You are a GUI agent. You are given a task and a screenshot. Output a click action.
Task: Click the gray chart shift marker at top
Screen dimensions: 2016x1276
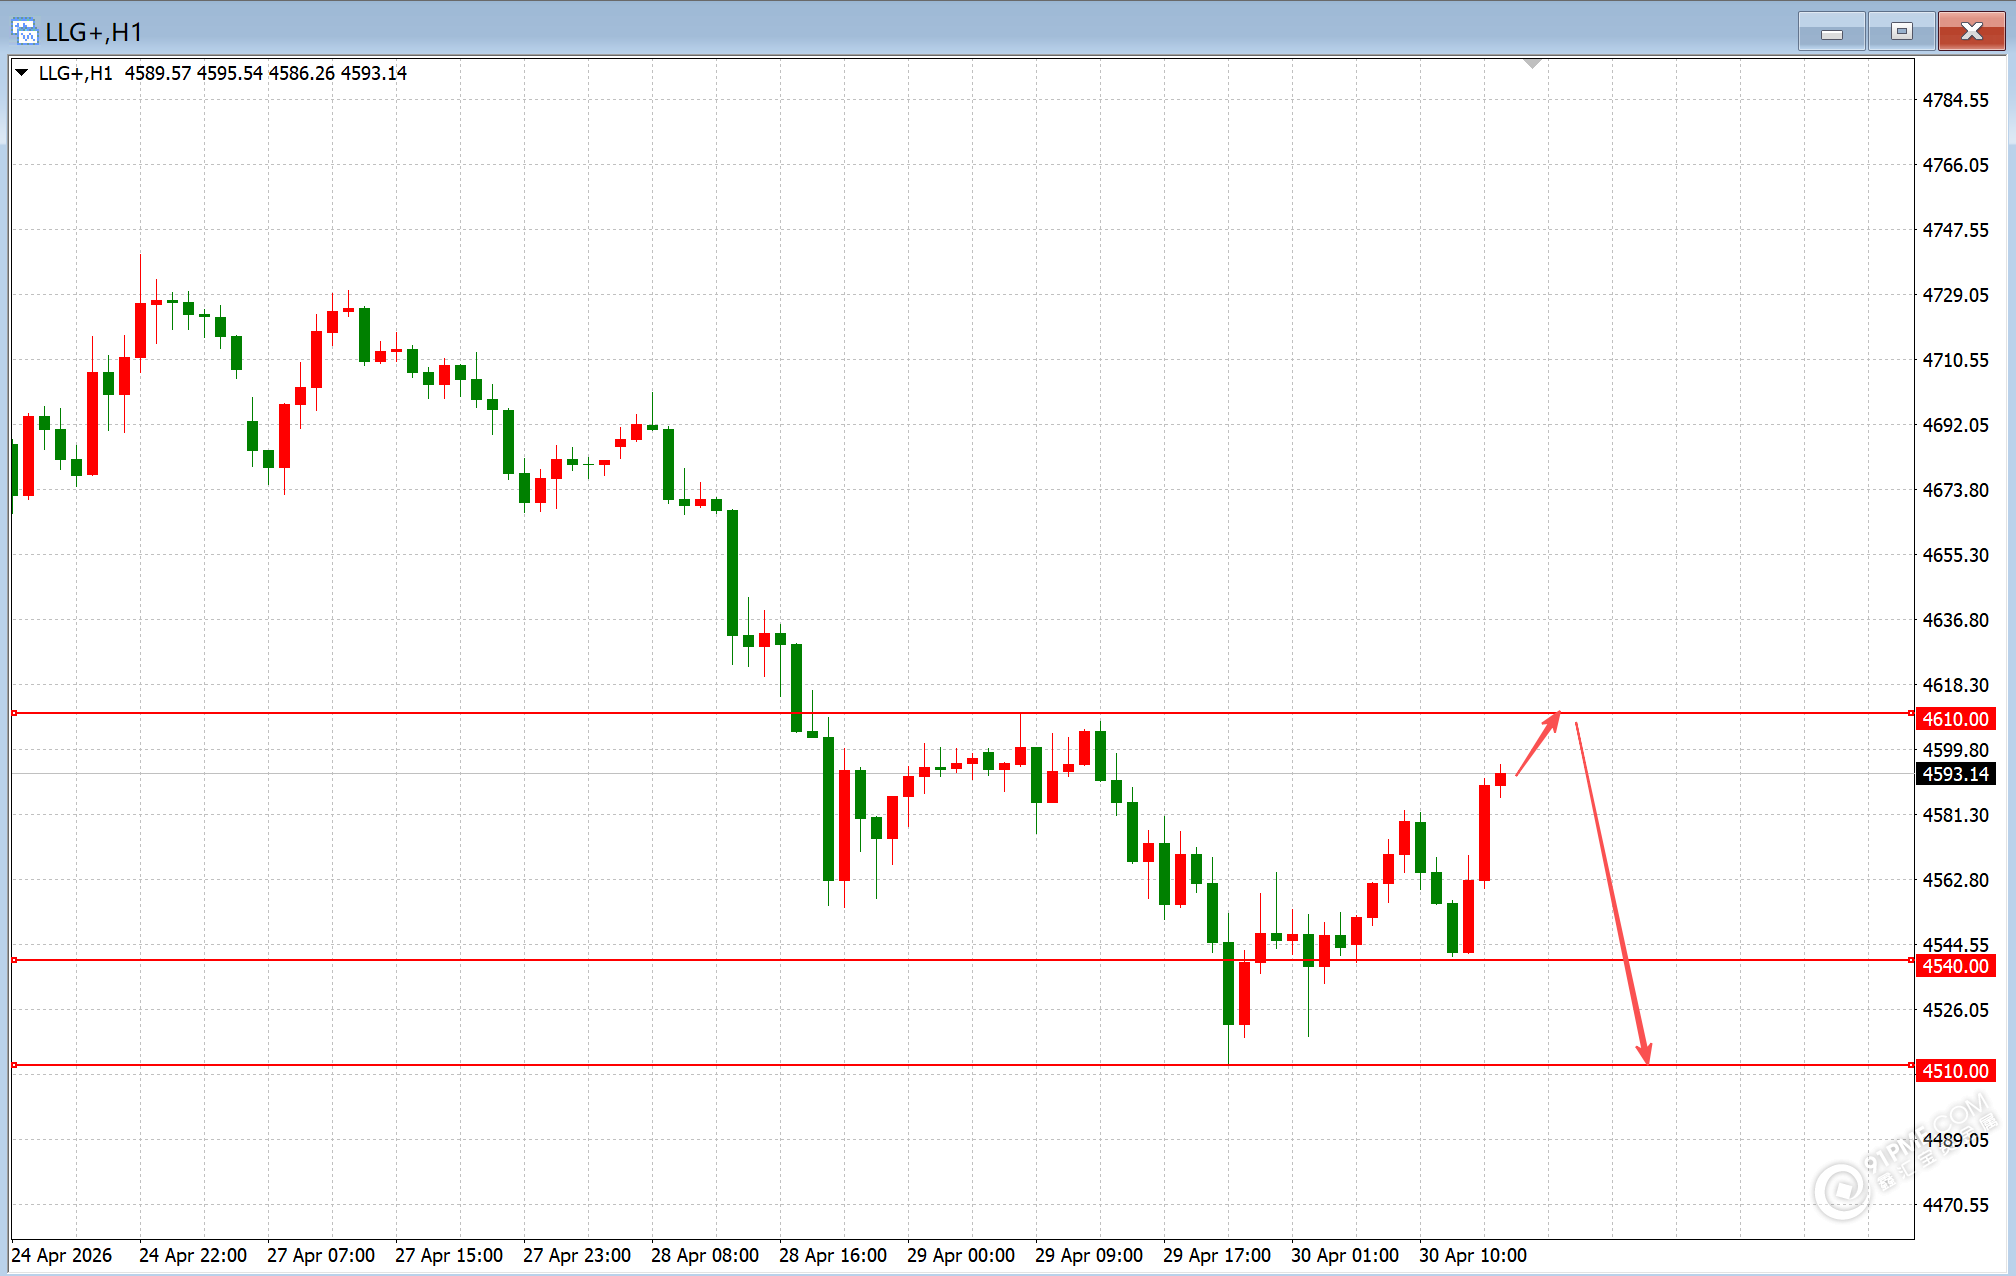coord(1532,64)
